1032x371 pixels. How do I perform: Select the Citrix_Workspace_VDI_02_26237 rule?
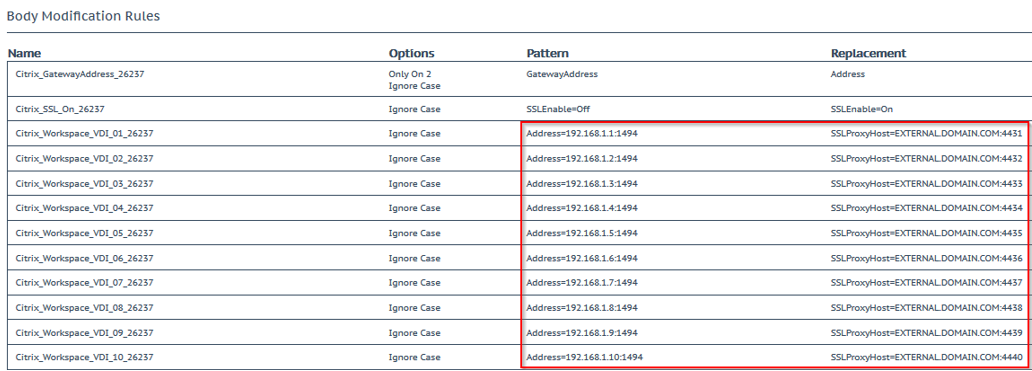click(x=84, y=159)
